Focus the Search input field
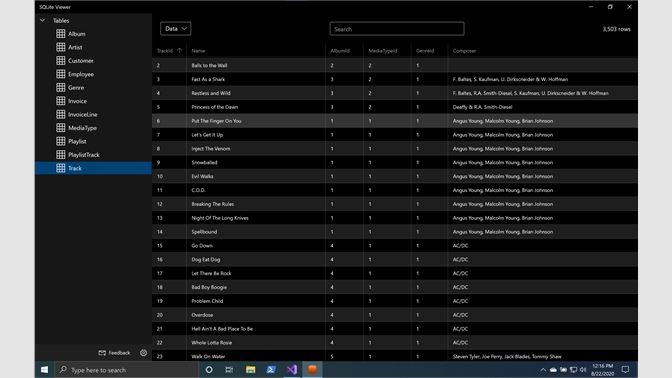The width and height of the screenshot is (672, 378). pyautogui.click(x=397, y=29)
